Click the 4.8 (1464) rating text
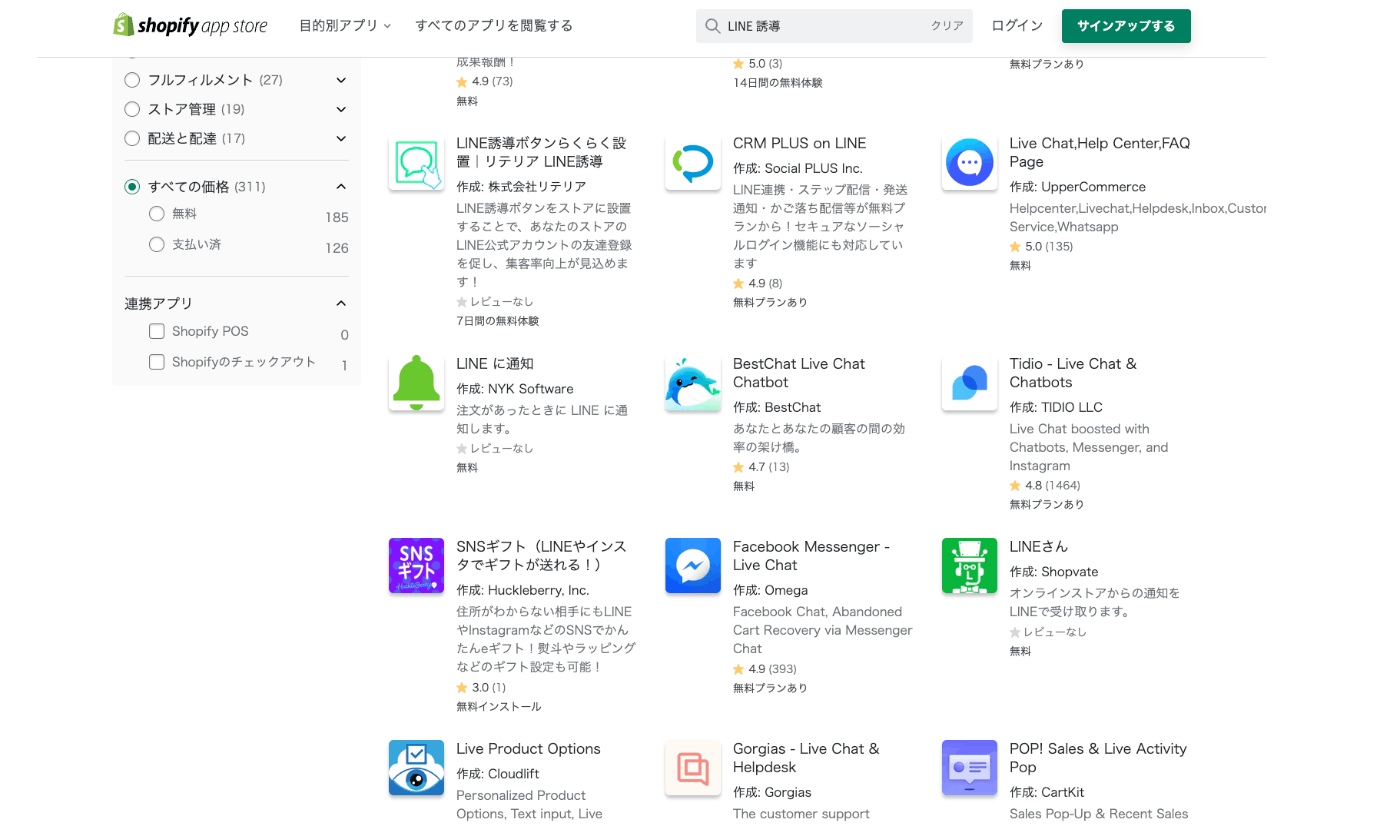Screen dimensions: 1400x826 [1045, 486]
